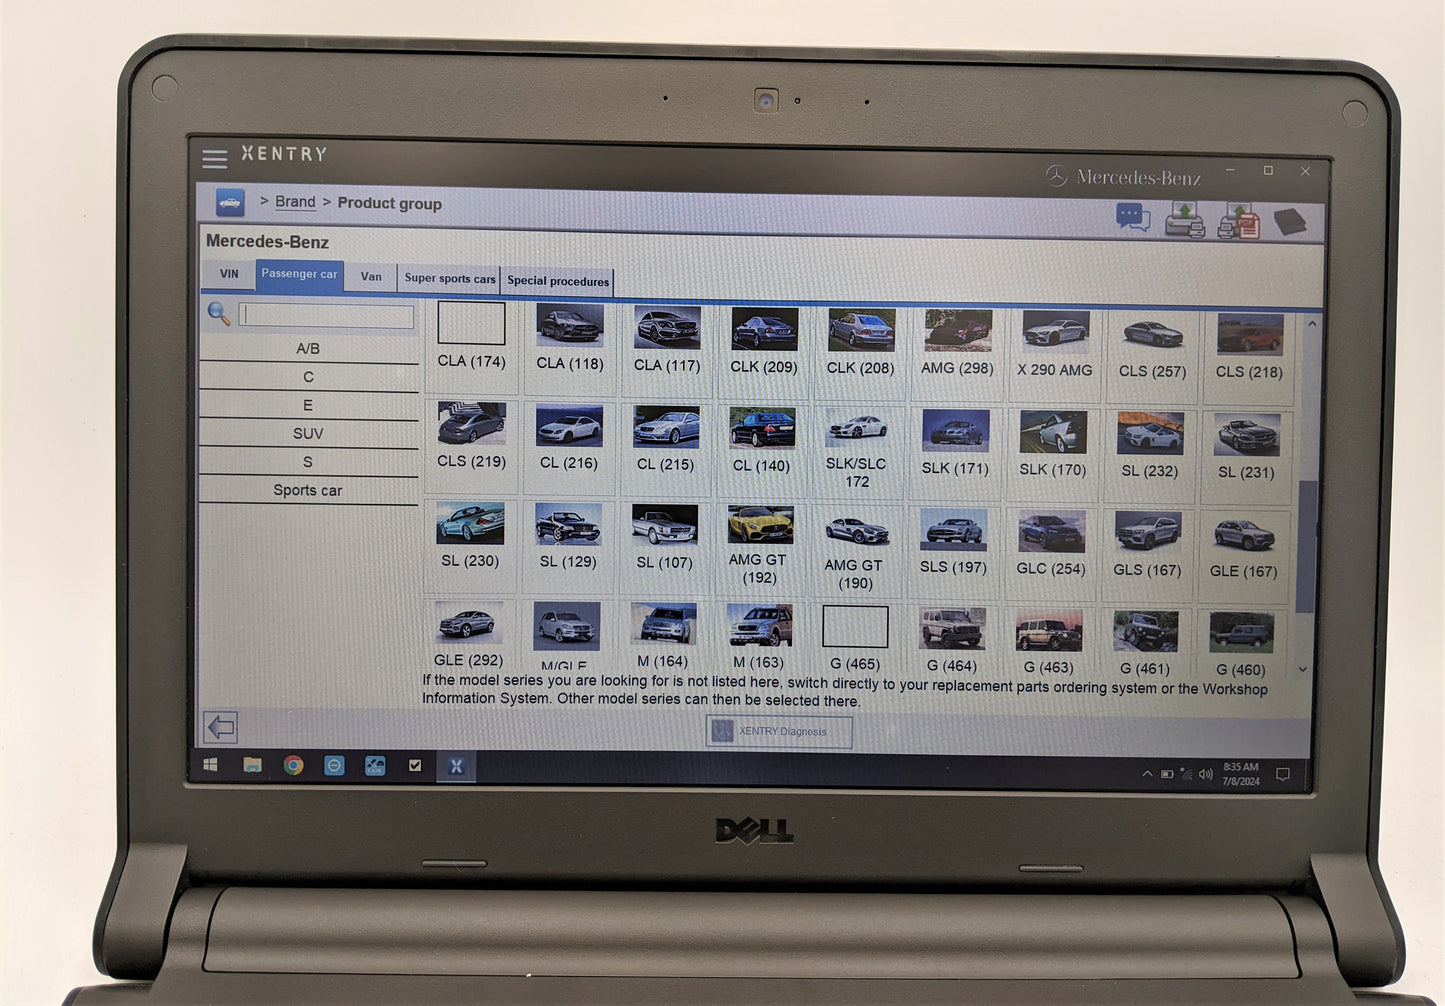Open the XENTRY hamburger menu
Screen dimensions: 1445x1006
tap(214, 159)
